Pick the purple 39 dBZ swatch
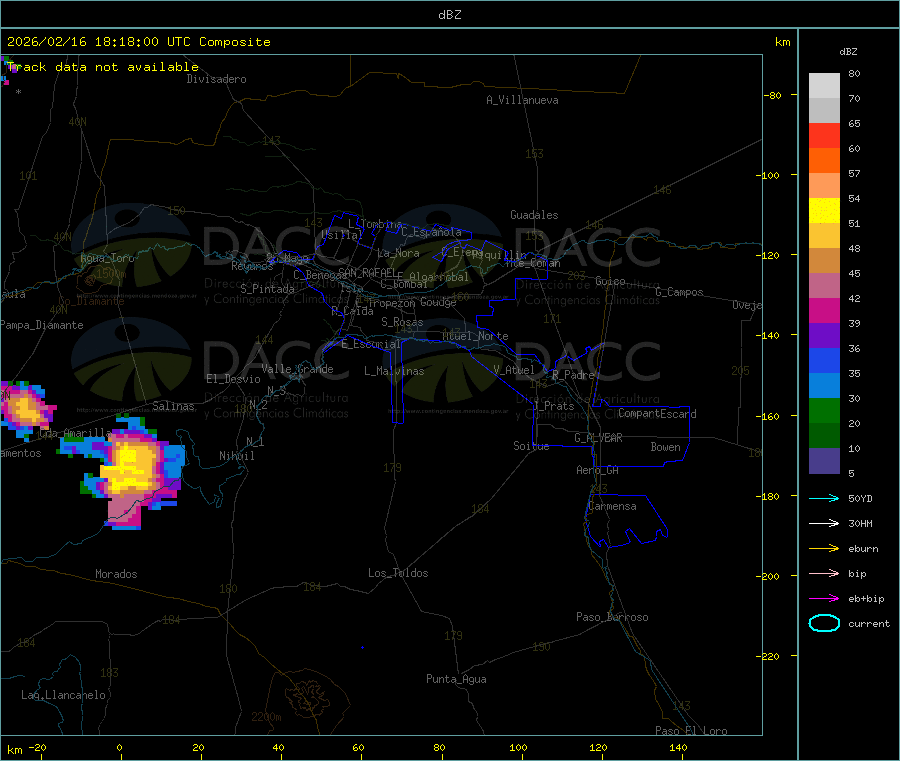This screenshot has width=900, height=761. (x=824, y=336)
